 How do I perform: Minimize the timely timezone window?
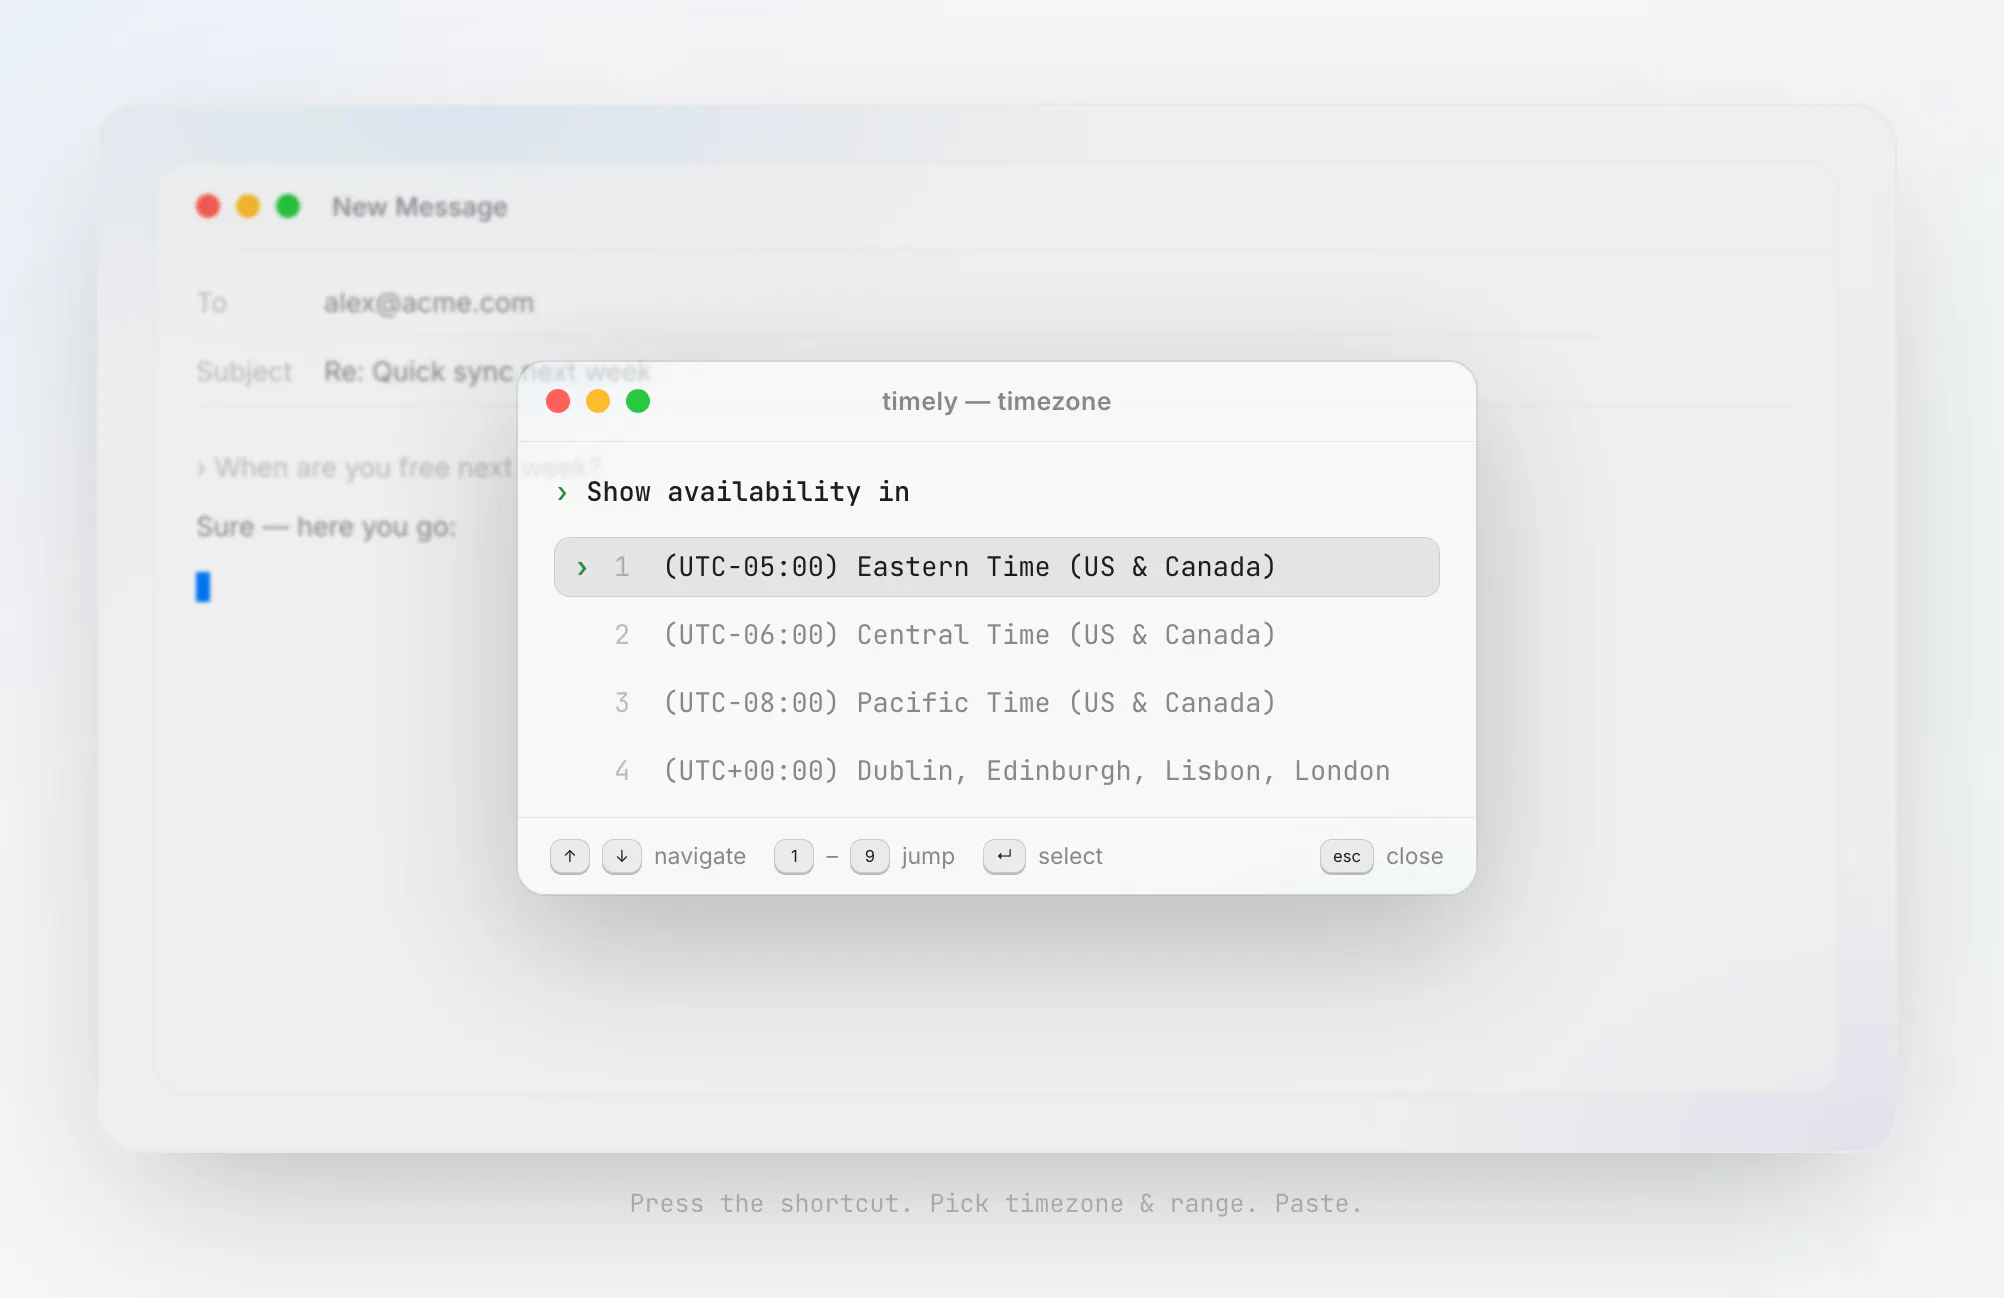pos(598,401)
